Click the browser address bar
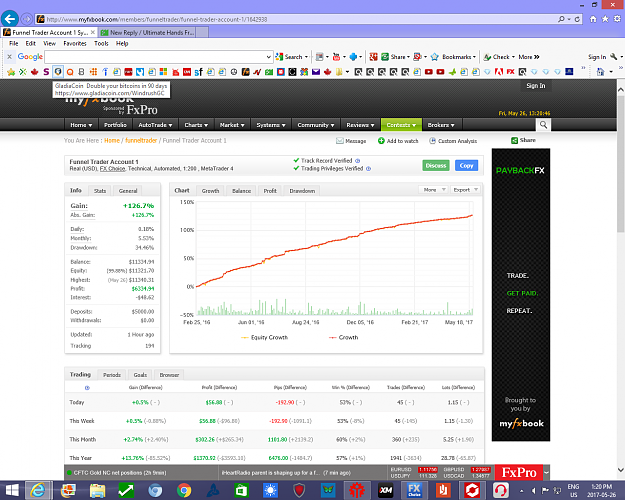 (x=297, y=19)
